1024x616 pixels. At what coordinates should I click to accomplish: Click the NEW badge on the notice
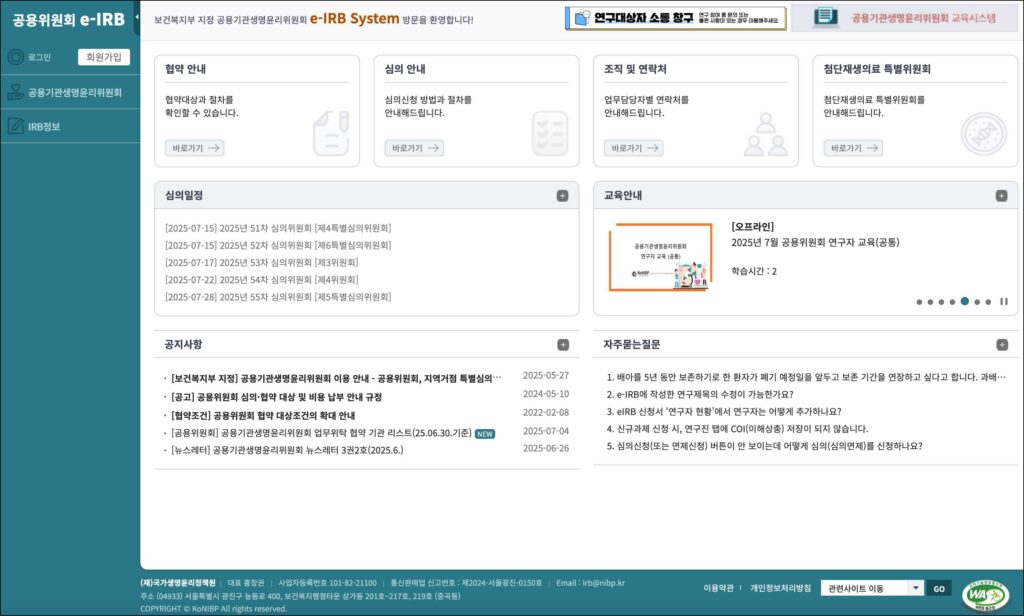[x=485, y=434]
